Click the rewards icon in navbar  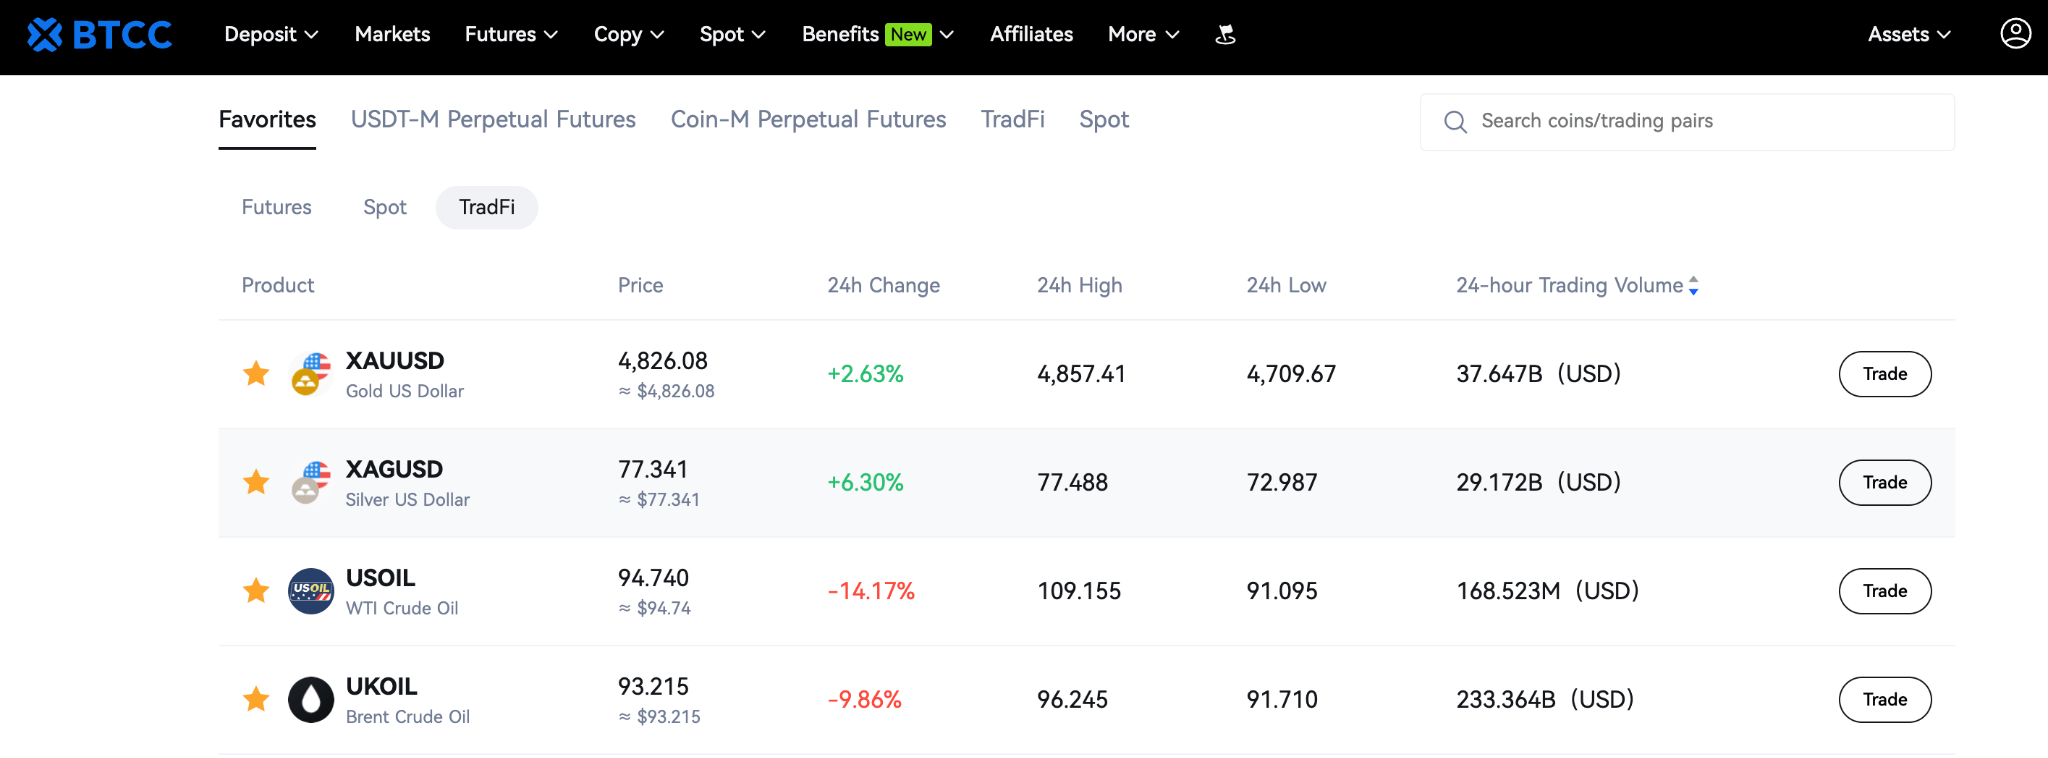point(1225,35)
